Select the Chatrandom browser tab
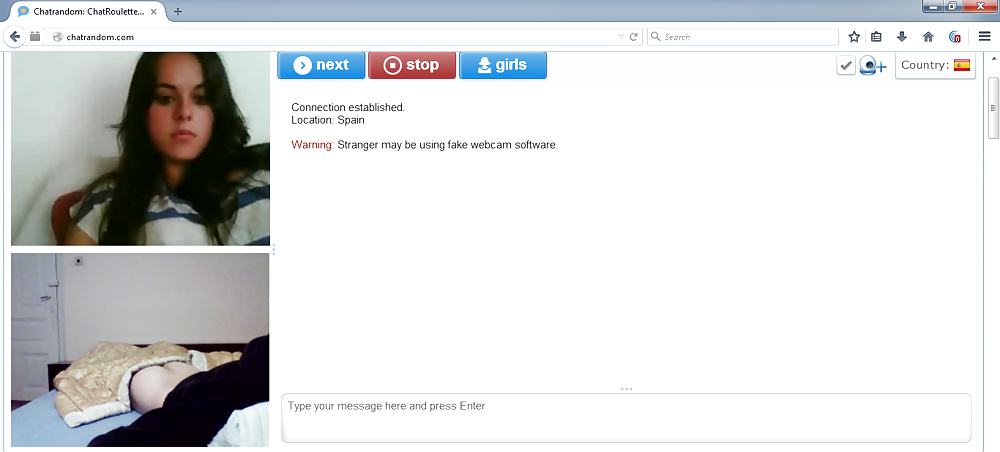The height and width of the screenshot is (452, 1000). pos(87,11)
